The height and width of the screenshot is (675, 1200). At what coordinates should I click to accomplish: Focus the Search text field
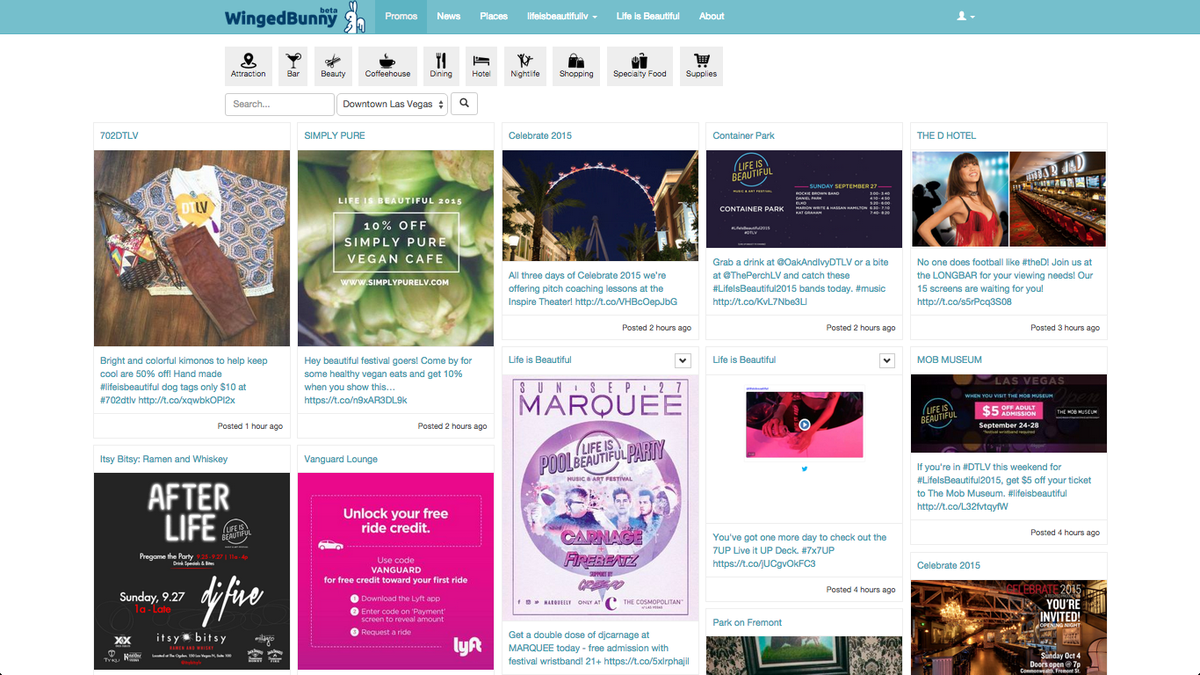279,104
